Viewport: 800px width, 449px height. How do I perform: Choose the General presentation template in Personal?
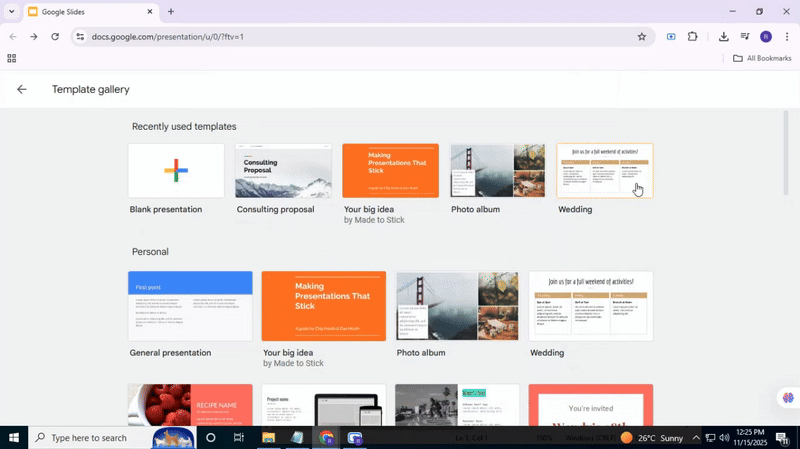(190, 306)
